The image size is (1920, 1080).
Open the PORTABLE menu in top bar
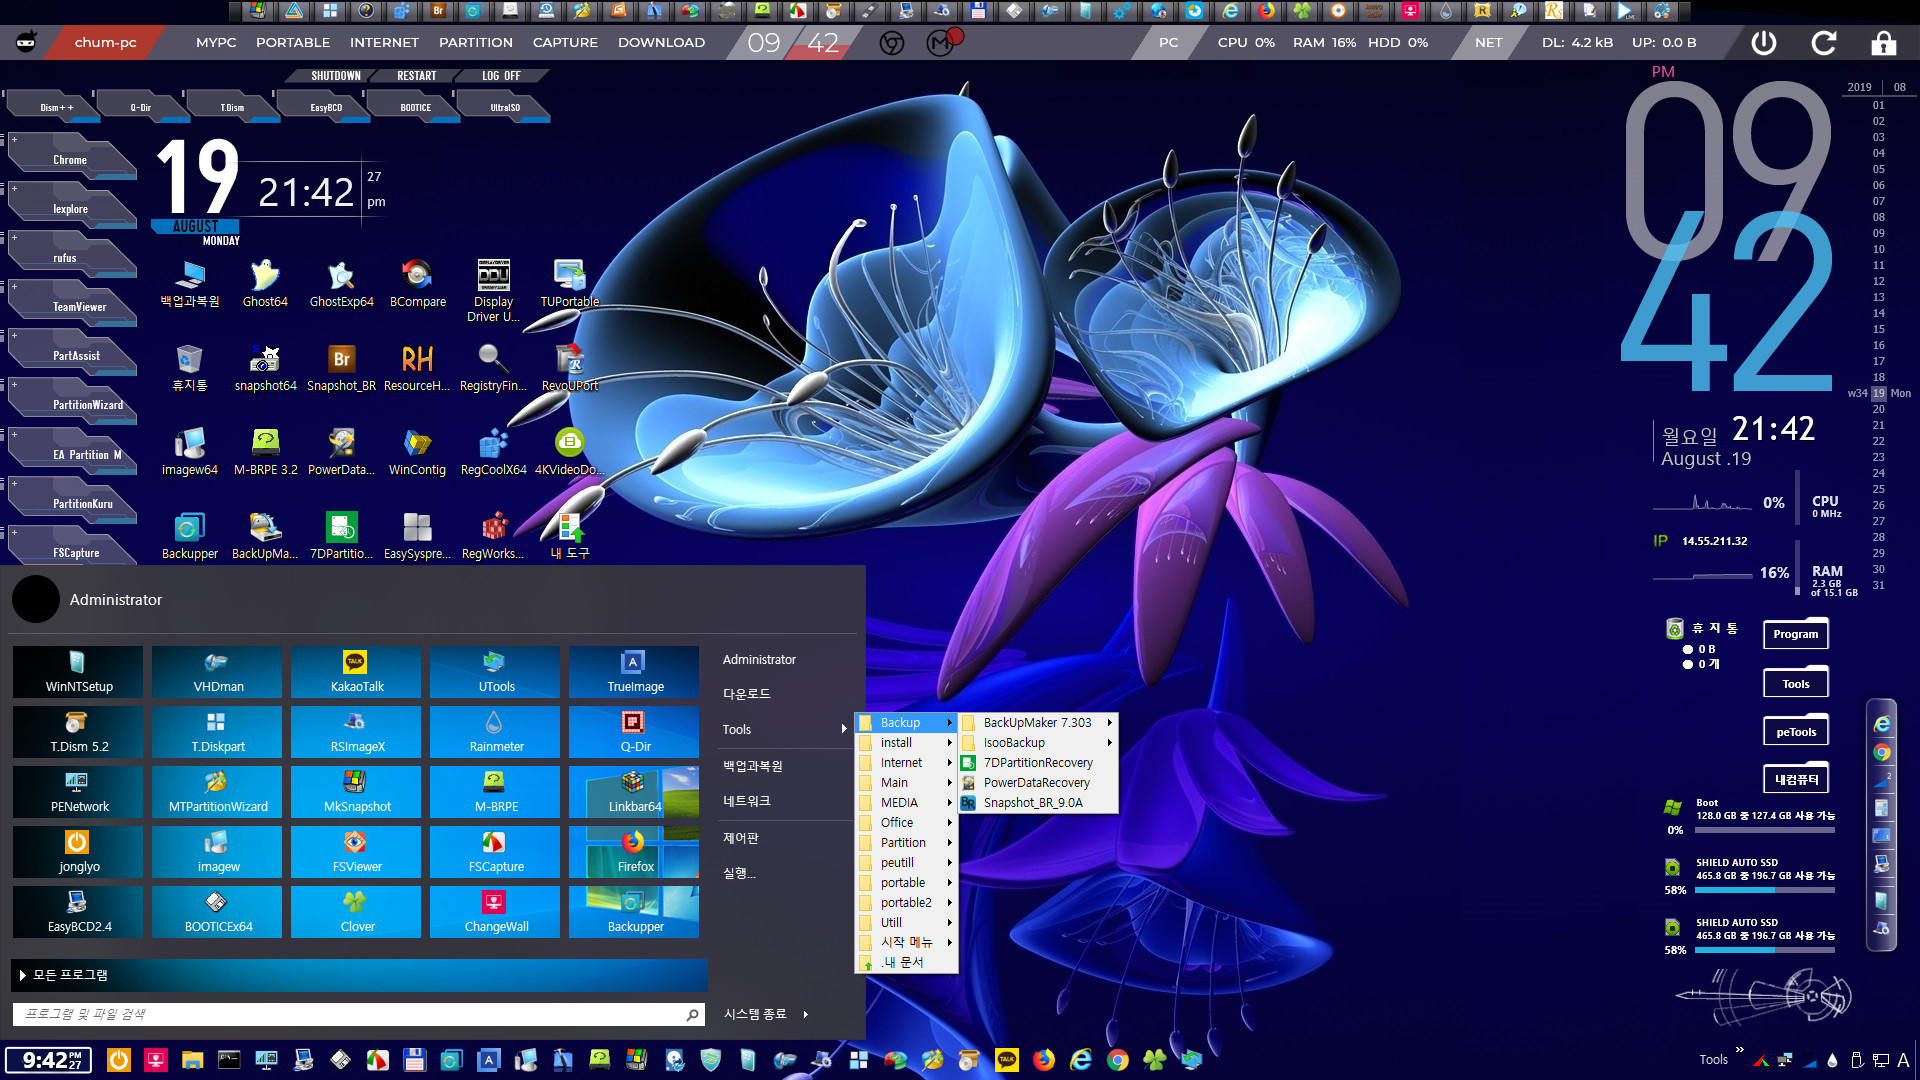[293, 43]
